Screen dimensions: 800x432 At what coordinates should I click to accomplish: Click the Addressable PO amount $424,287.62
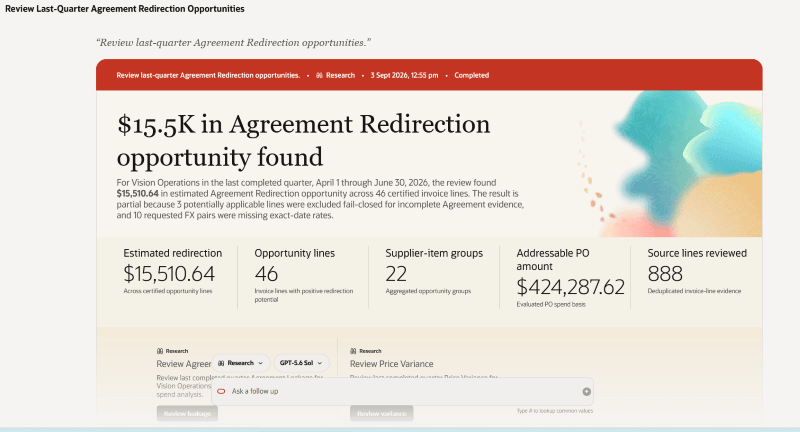tap(570, 287)
